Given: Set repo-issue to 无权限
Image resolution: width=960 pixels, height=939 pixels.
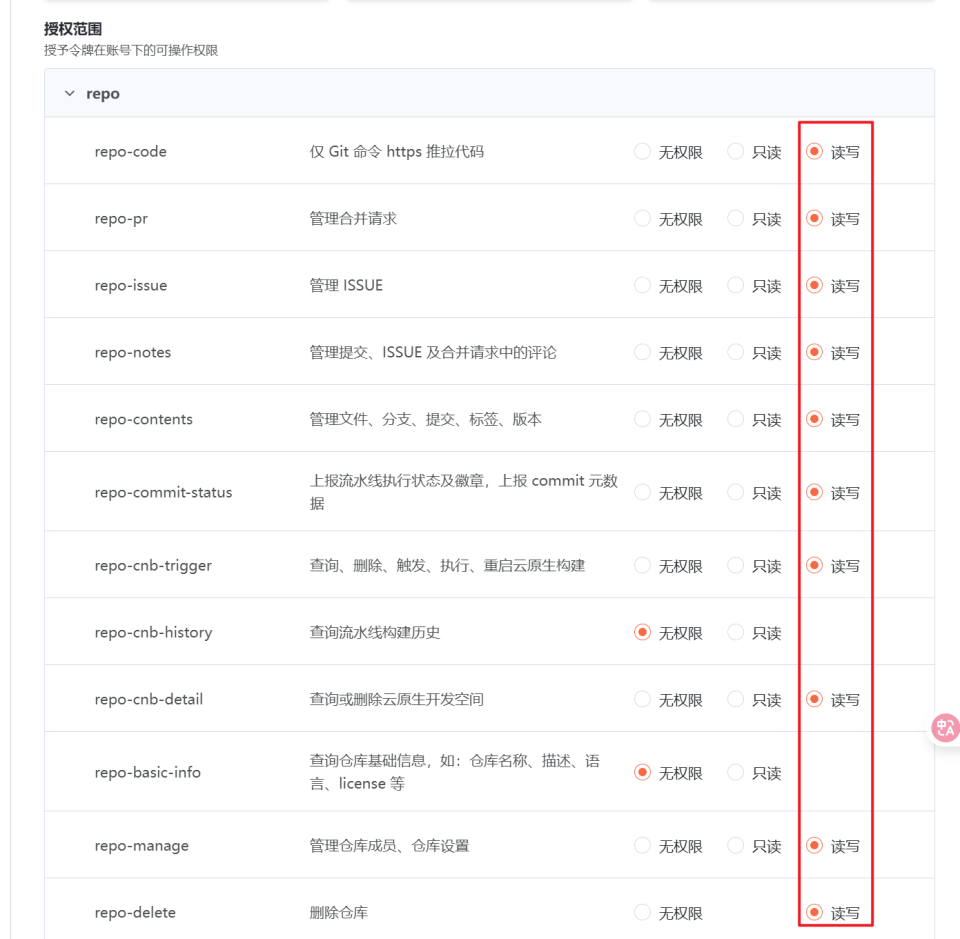Looking at the screenshot, I should pyautogui.click(x=642, y=285).
